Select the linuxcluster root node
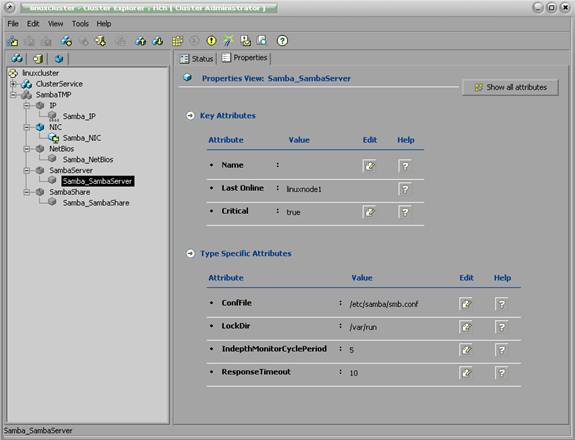The height and width of the screenshot is (440, 575). [40, 73]
